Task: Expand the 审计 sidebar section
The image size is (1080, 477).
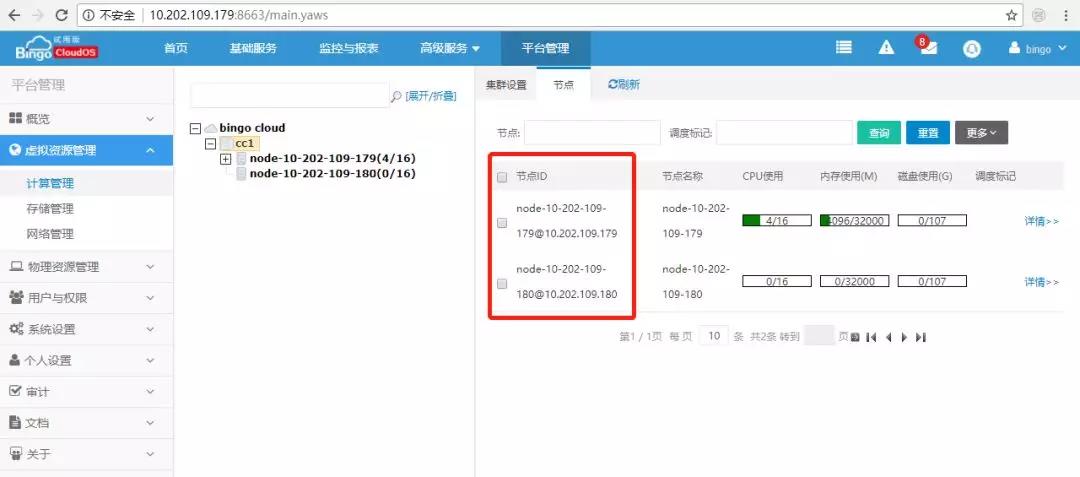Action: [86, 392]
